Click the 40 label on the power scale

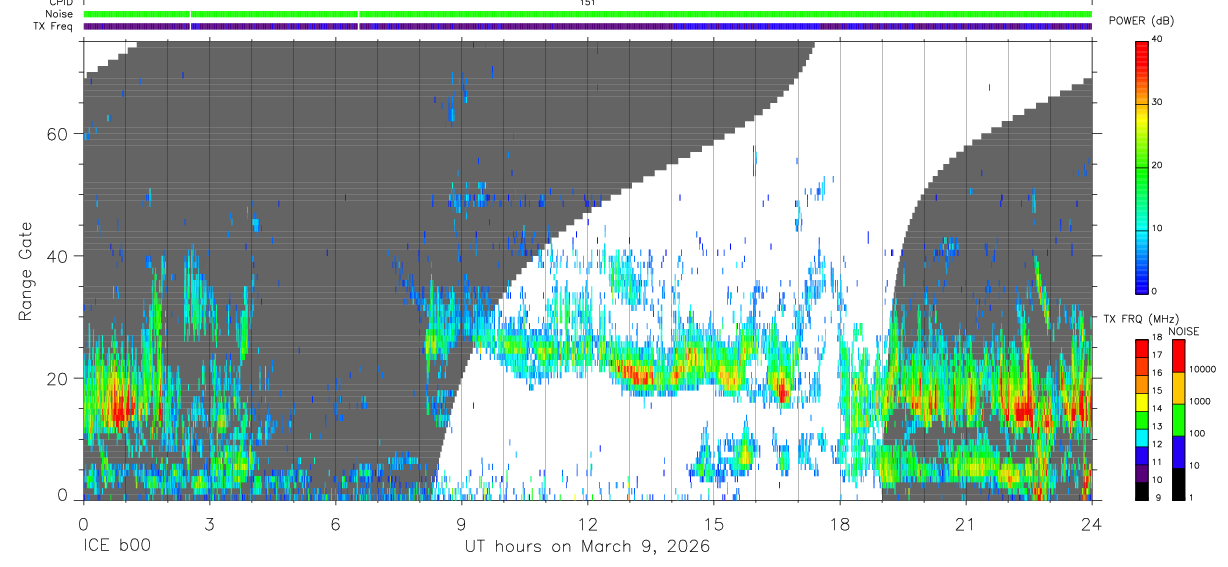click(1158, 39)
